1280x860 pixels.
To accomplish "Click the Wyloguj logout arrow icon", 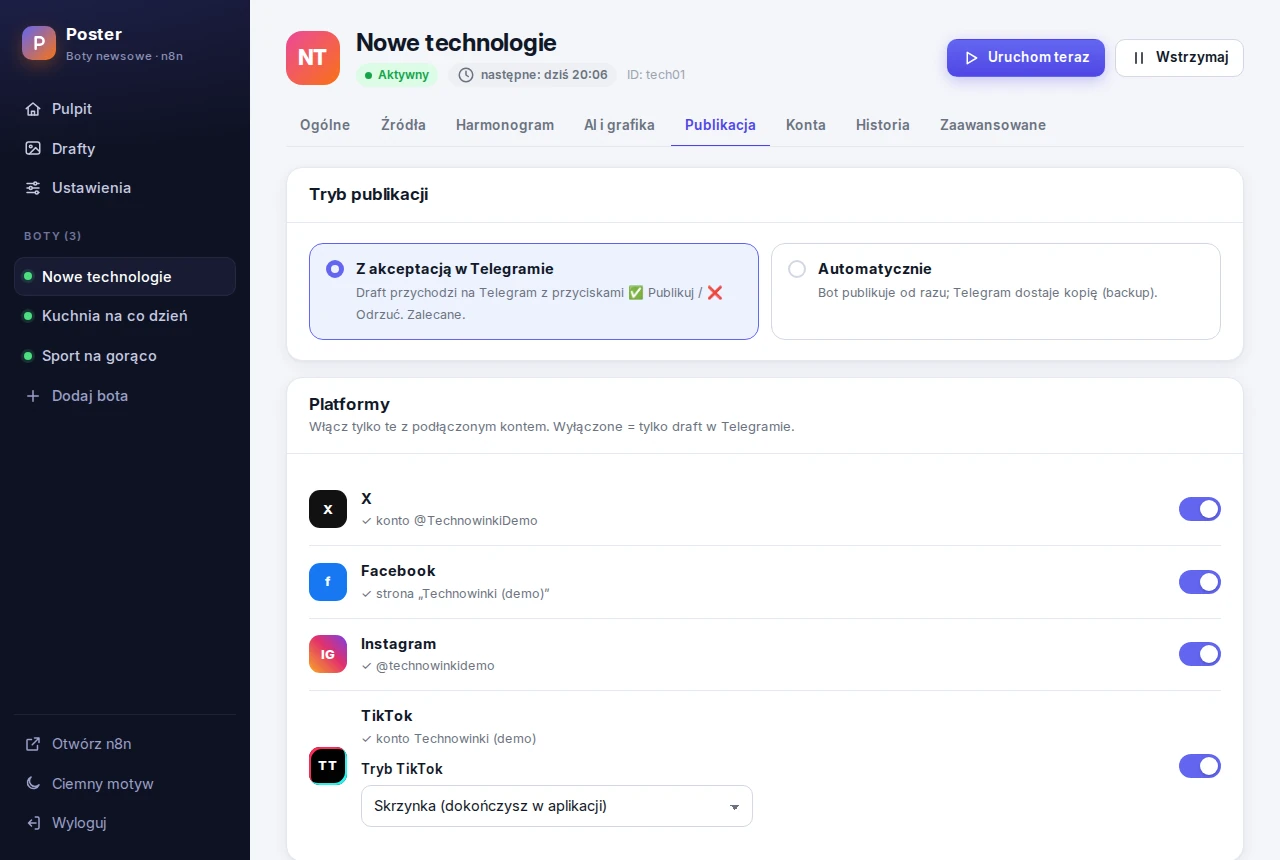I will [x=33, y=823].
